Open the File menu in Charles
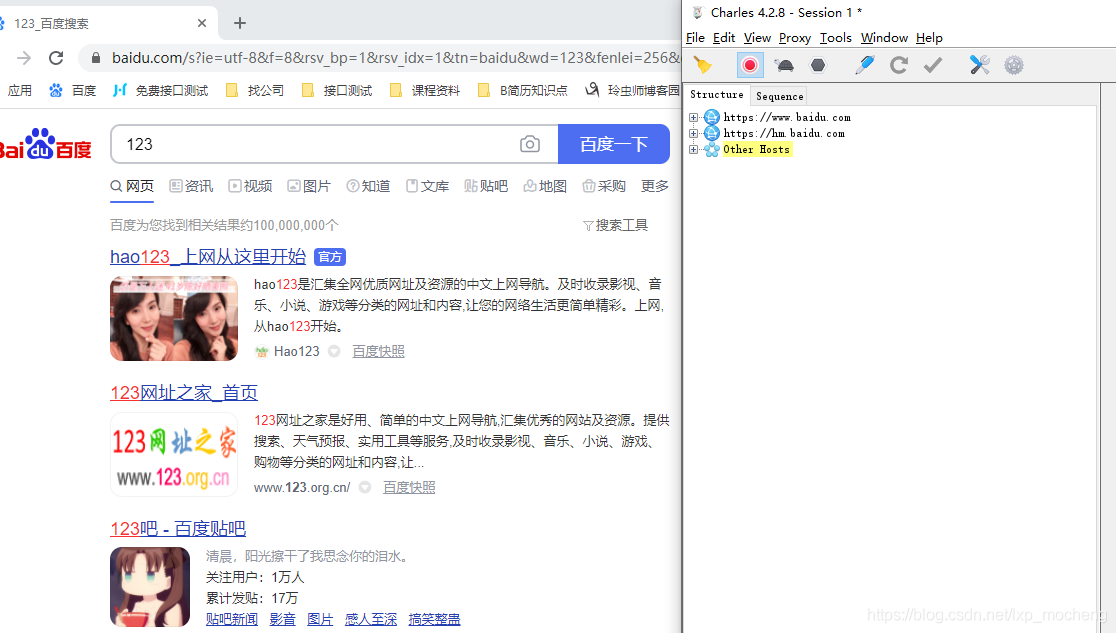The width and height of the screenshot is (1116, 633). tap(695, 38)
